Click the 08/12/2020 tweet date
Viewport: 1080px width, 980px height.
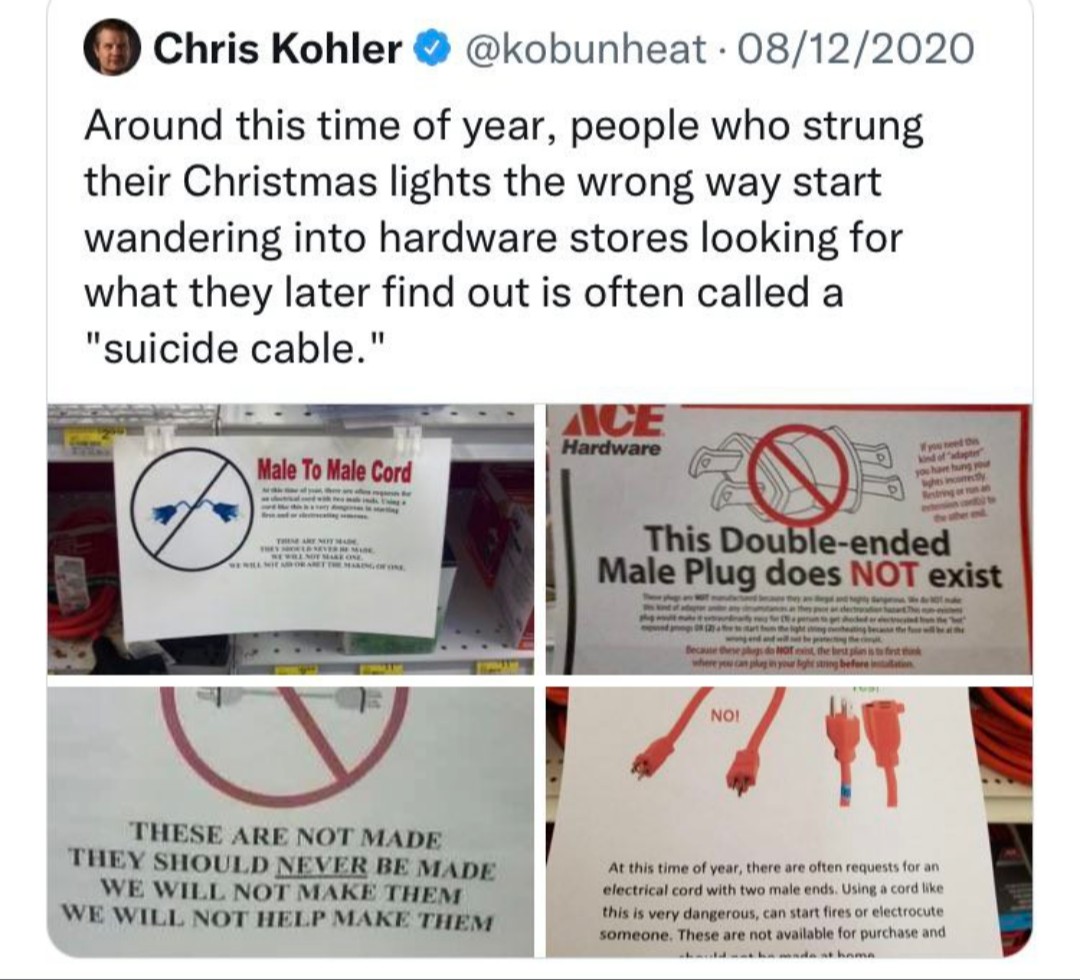(x=856, y=50)
